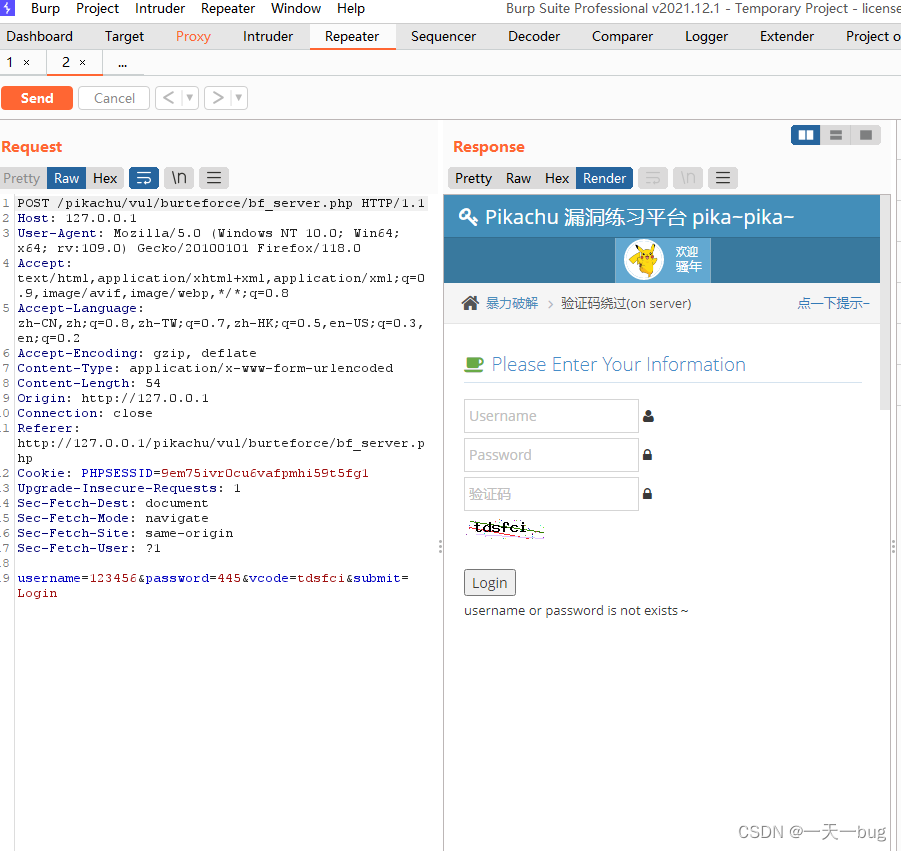Select top-bottom layout icon

(x=836, y=135)
